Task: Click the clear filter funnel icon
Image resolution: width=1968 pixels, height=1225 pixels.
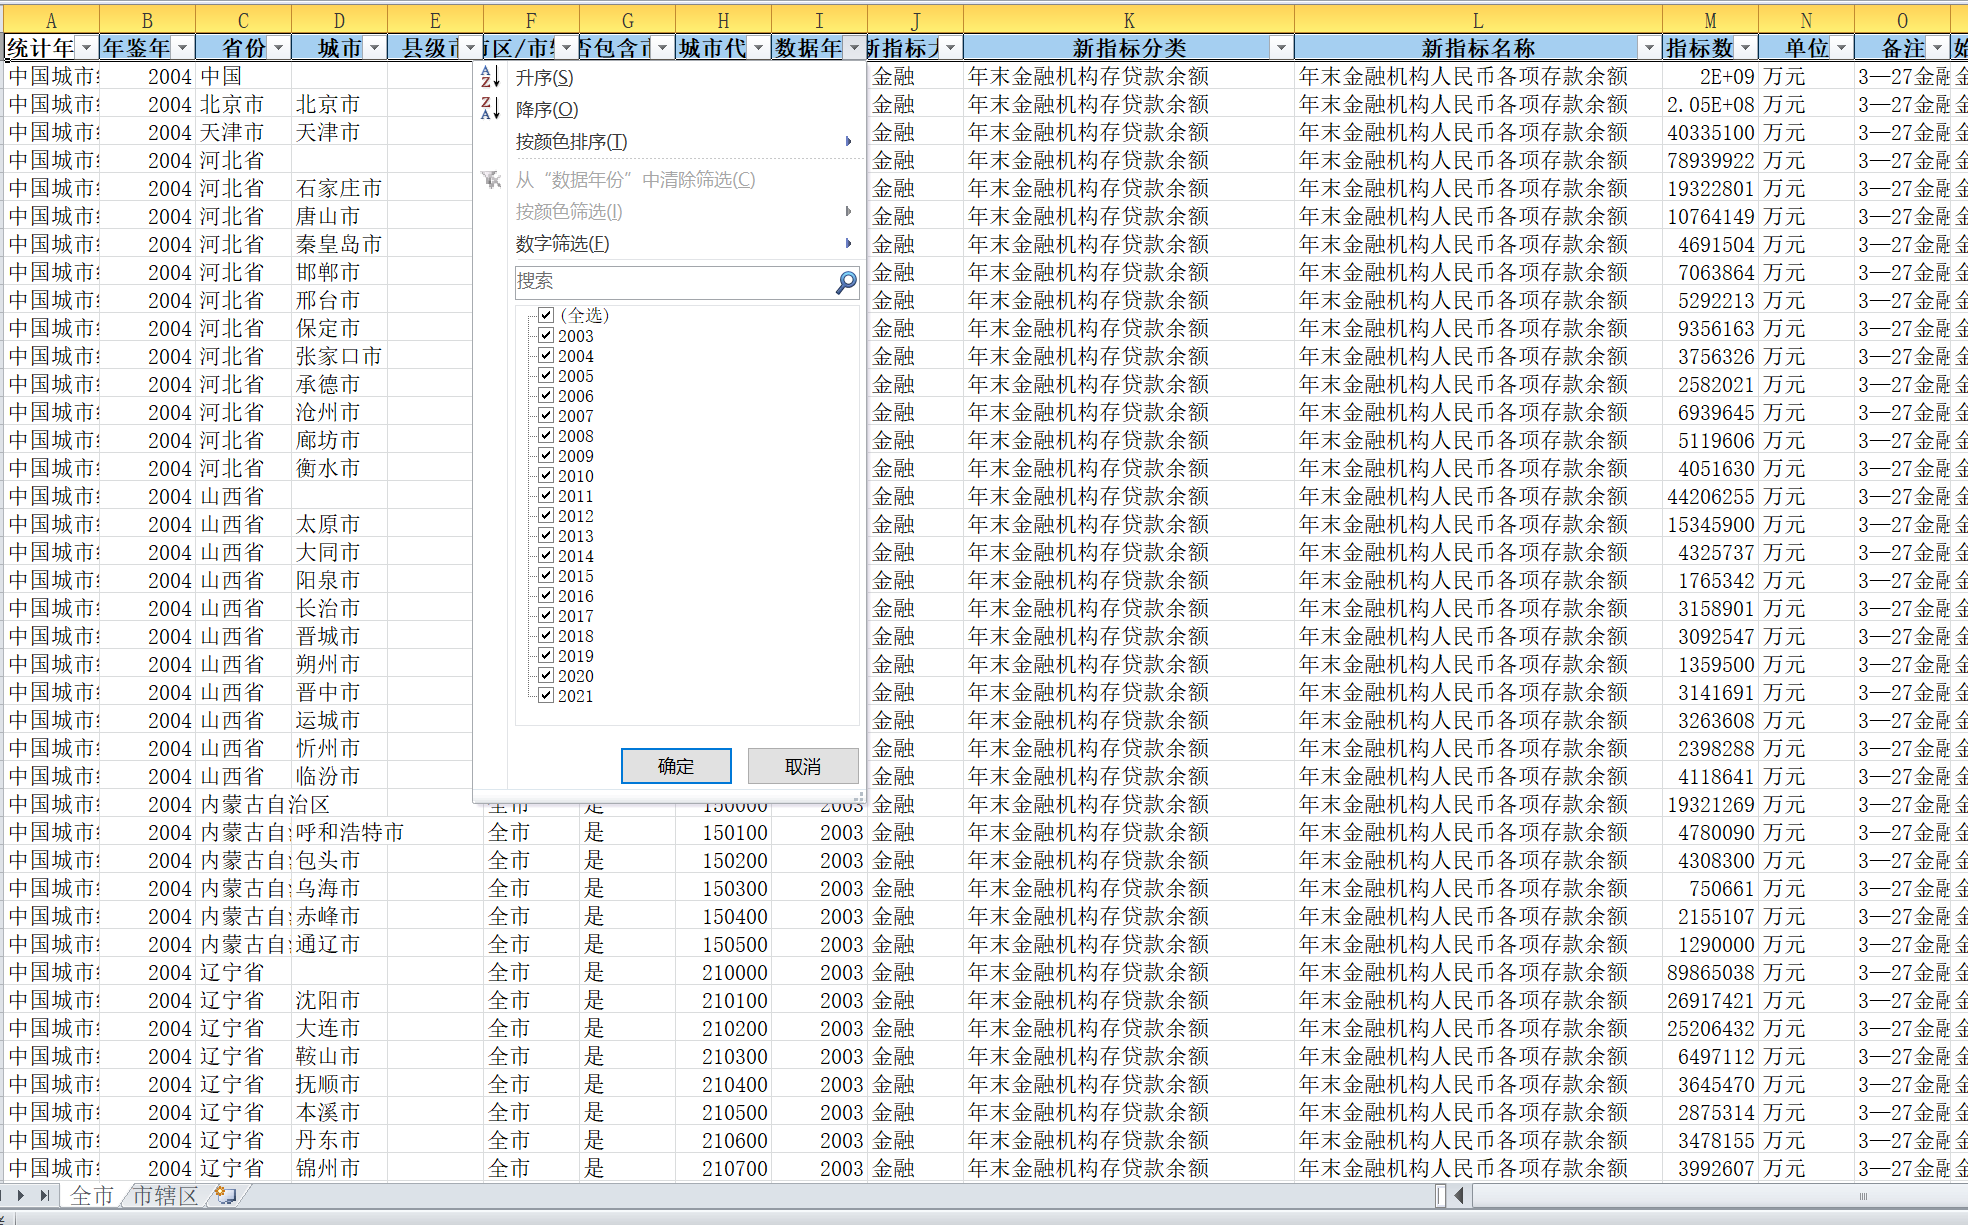Action: (x=490, y=180)
